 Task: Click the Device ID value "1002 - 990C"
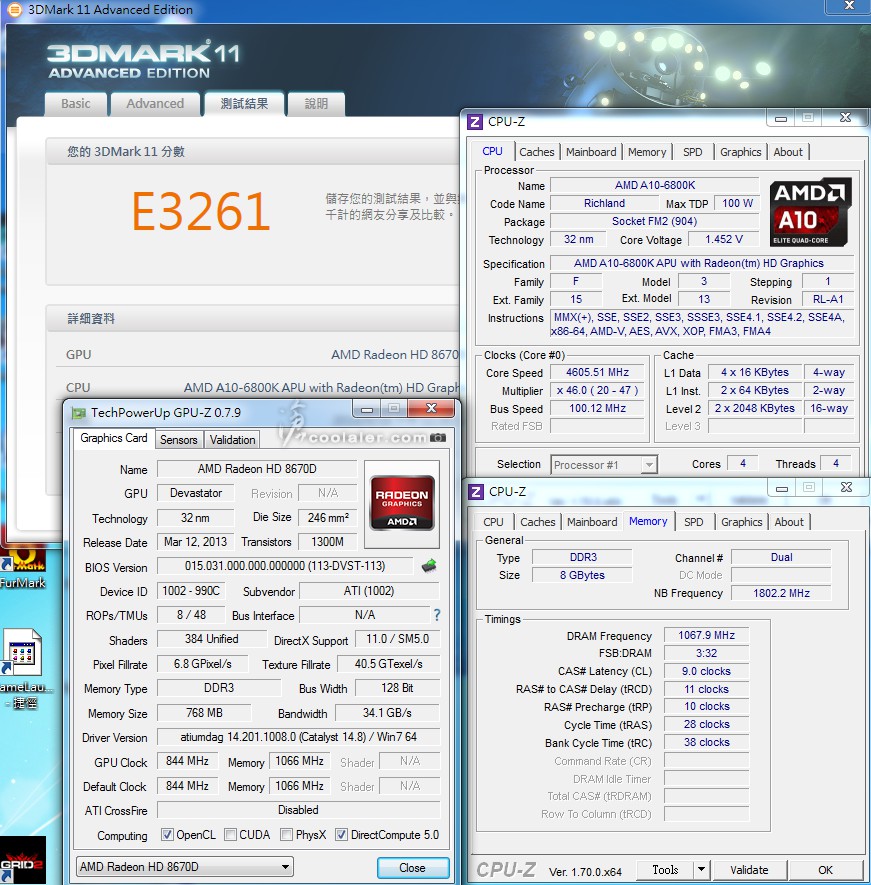point(191,591)
